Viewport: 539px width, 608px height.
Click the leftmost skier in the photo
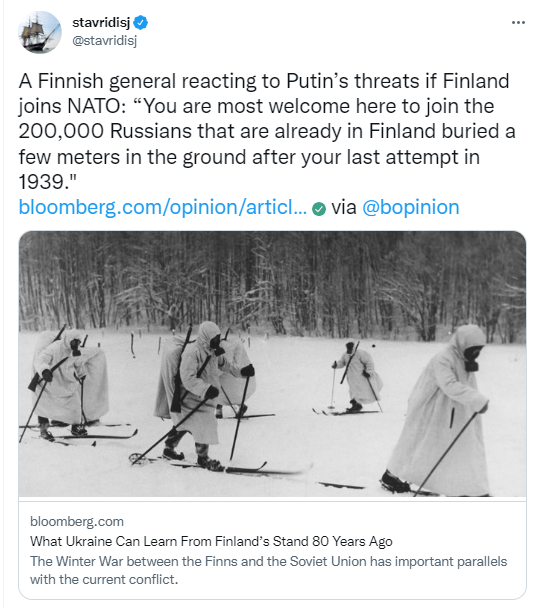[66, 386]
